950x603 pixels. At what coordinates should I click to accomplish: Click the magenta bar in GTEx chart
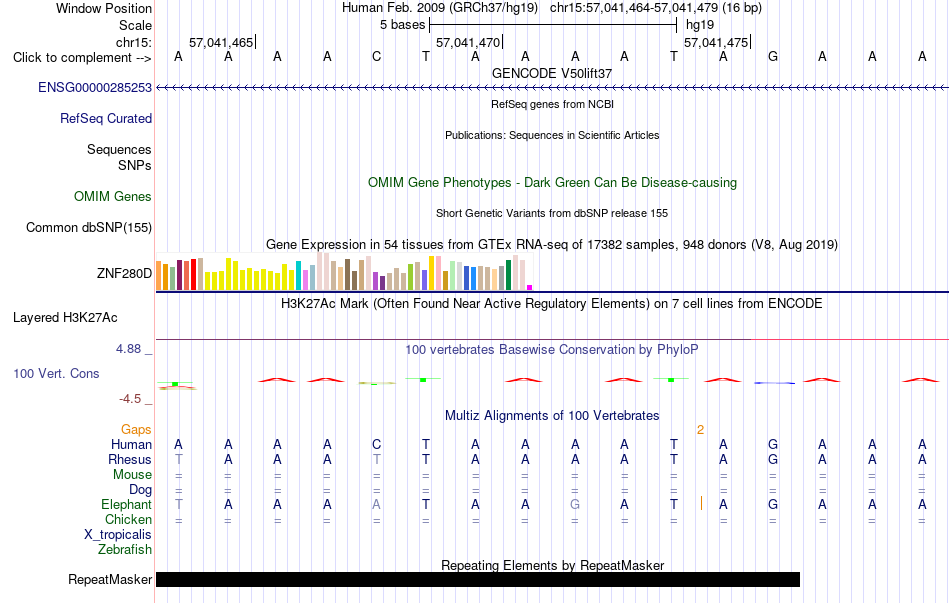pyautogui.click(x=530, y=287)
